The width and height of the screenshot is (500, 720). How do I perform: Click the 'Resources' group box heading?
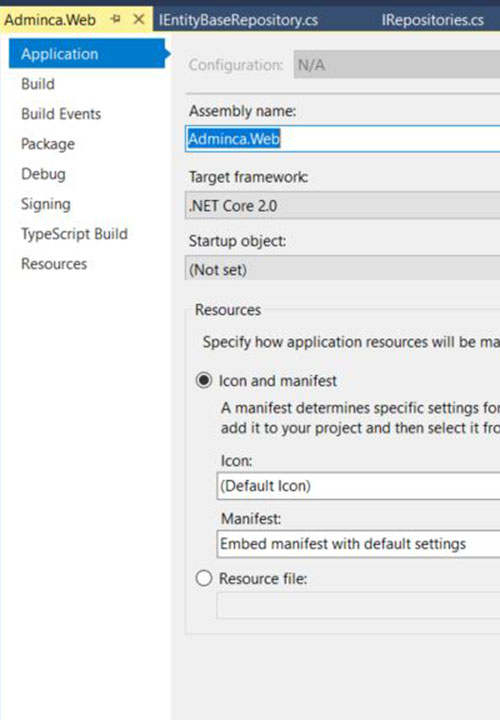click(x=228, y=310)
